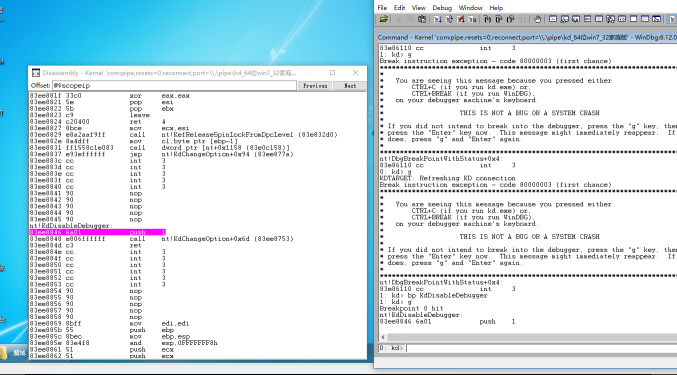Click the Copy toolbar icon
Viewport: 677px width, 375px height.
pos(410,19)
